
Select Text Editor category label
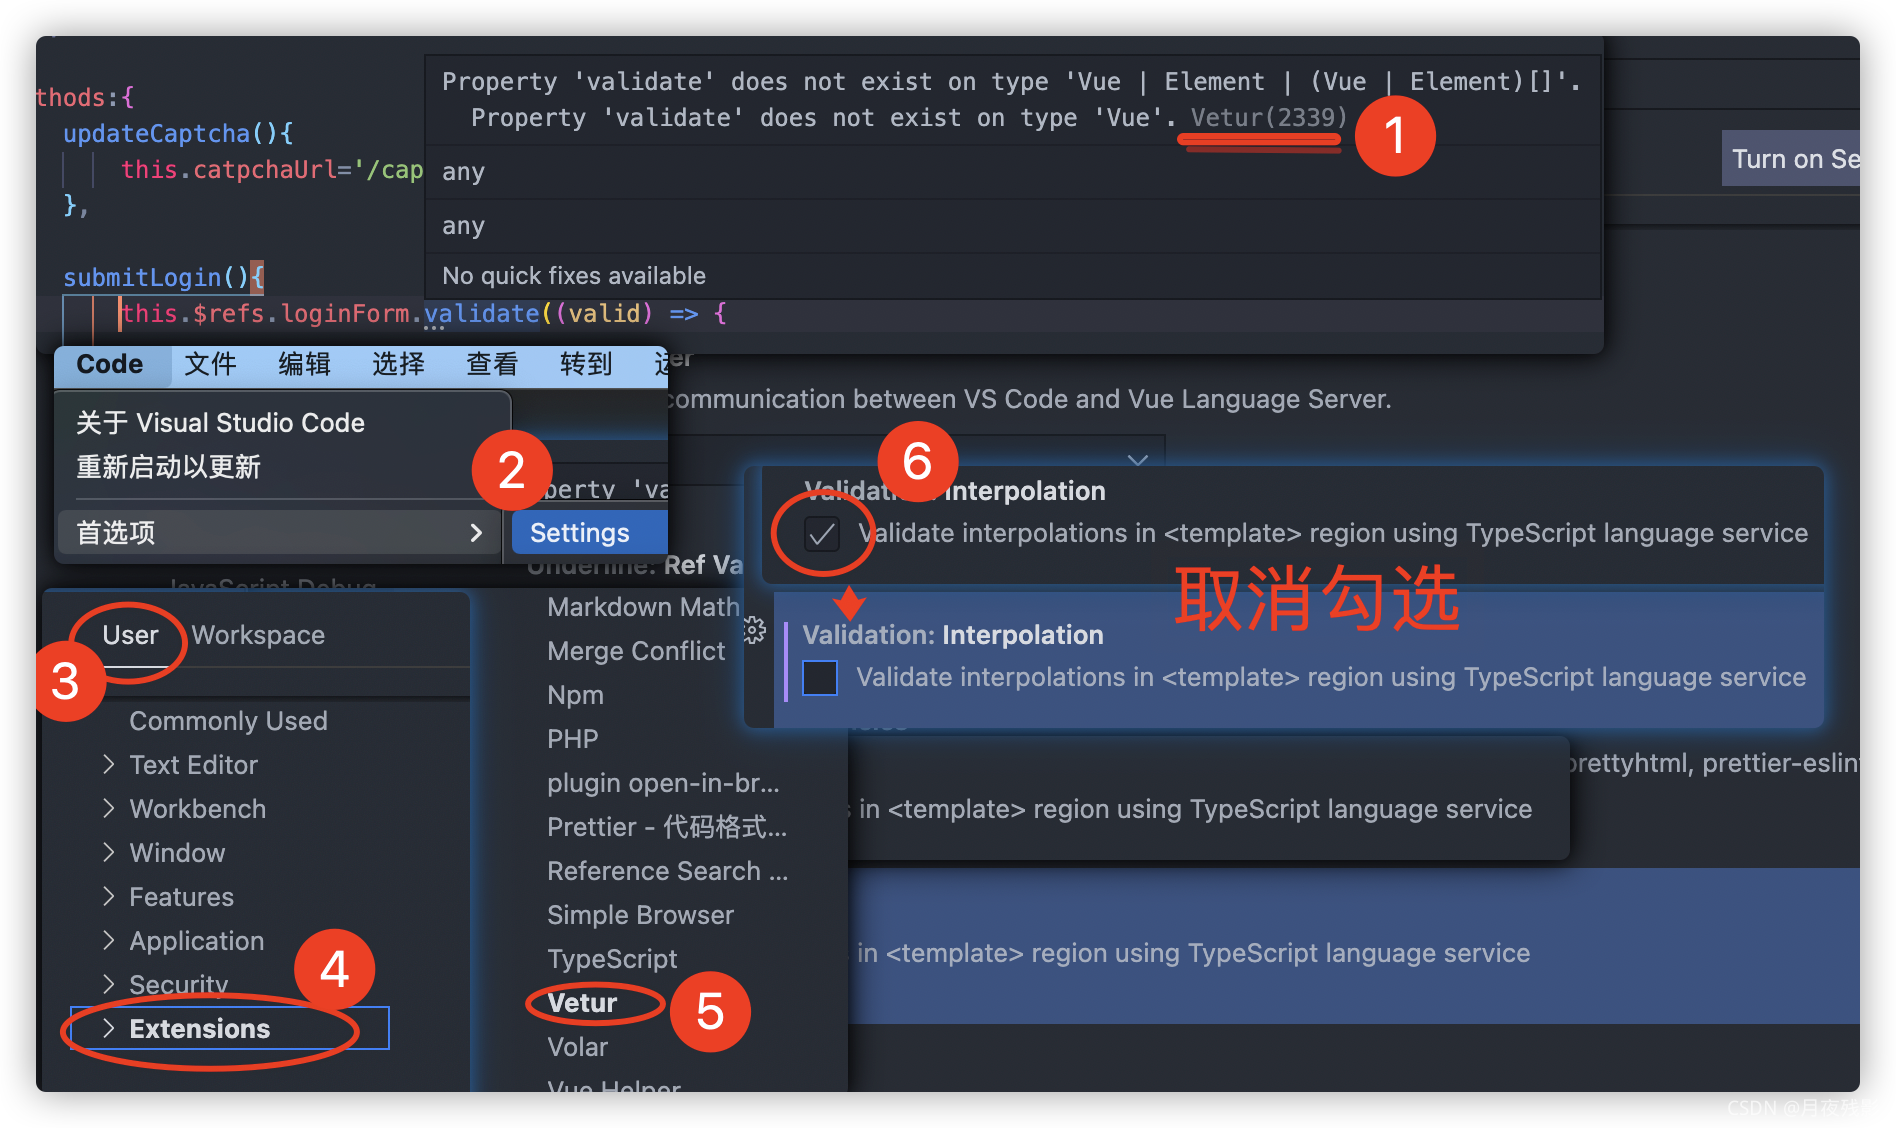click(x=194, y=765)
